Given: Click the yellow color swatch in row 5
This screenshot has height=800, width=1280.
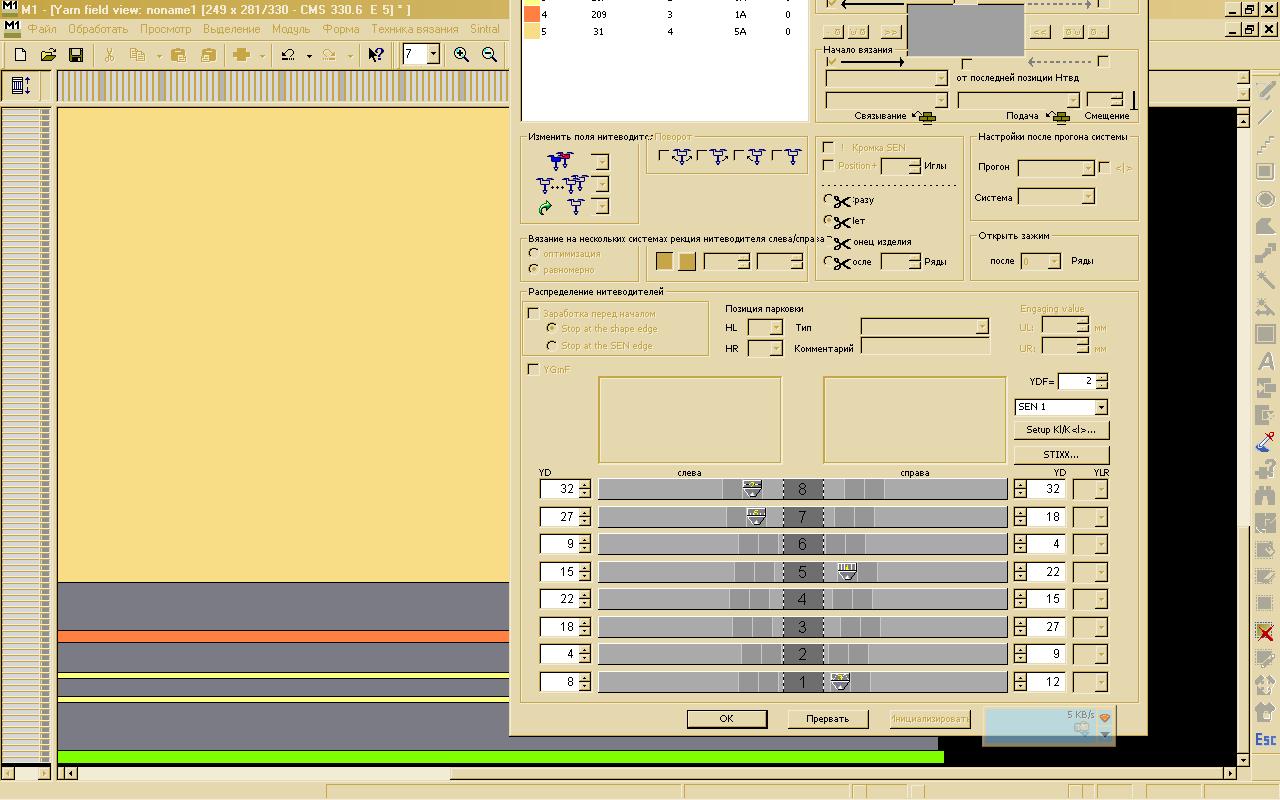Looking at the screenshot, I should (532, 32).
